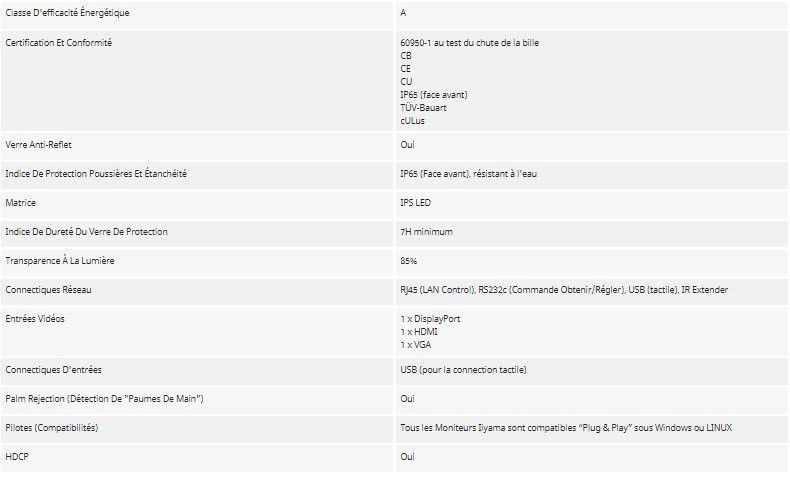Click 'Indice De Protection Poussières Et Étanchéité' label

click(x=96, y=174)
